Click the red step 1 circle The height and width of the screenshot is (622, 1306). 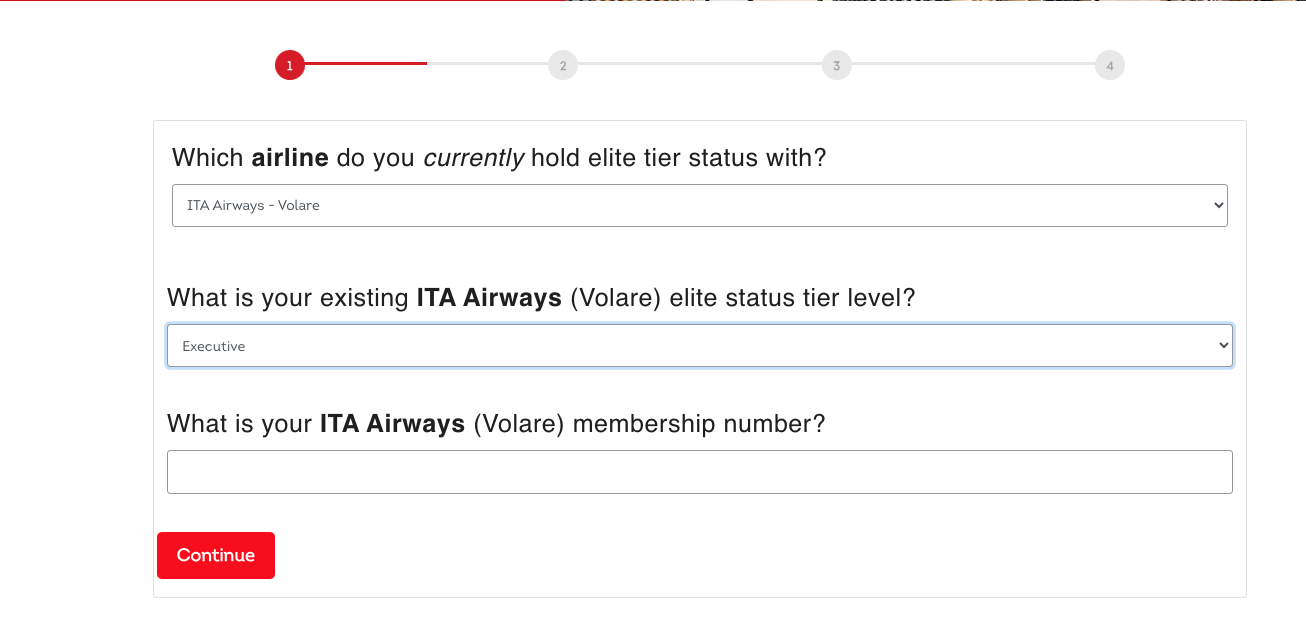click(x=290, y=66)
